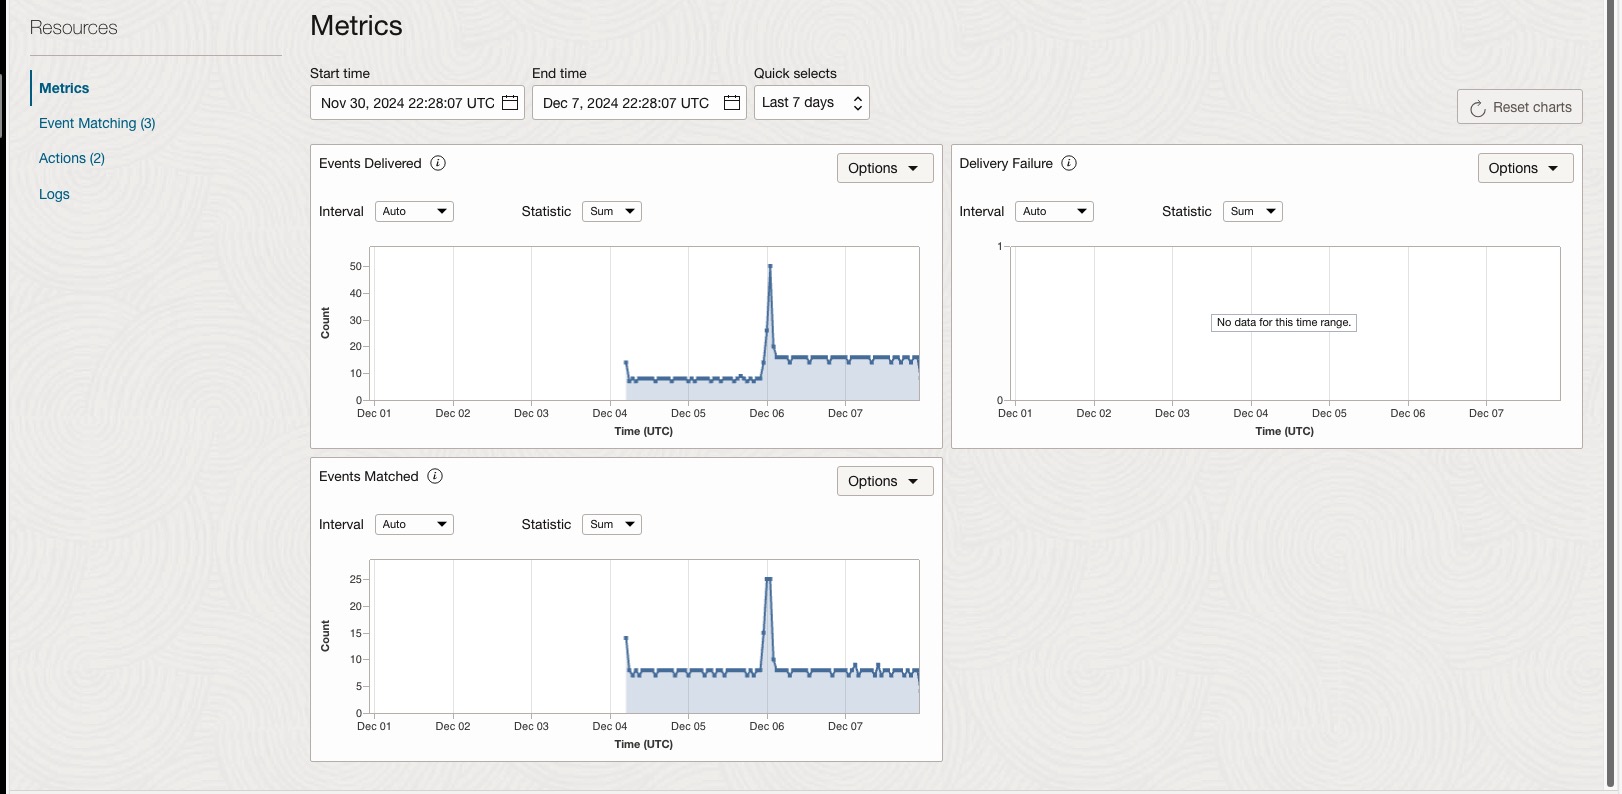This screenshot has width=1622, height=794.
Task: Click the info icon beside Events Delivered
Action: tap(438, 163)
